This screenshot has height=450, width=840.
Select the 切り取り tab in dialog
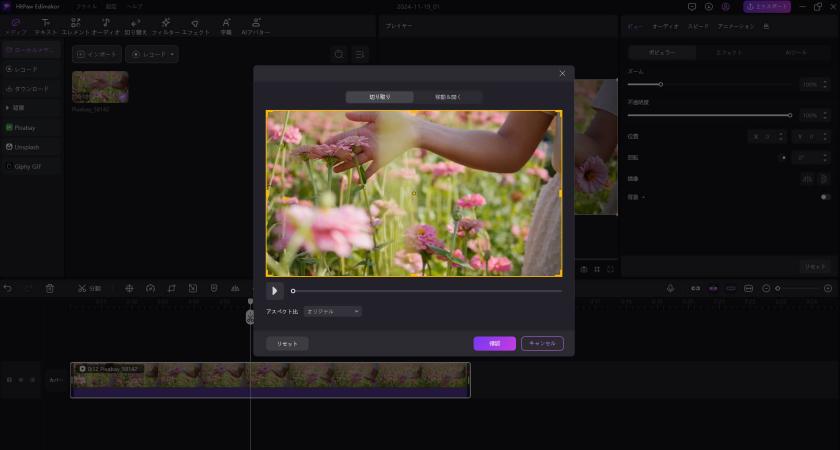(x=380, y=97)
